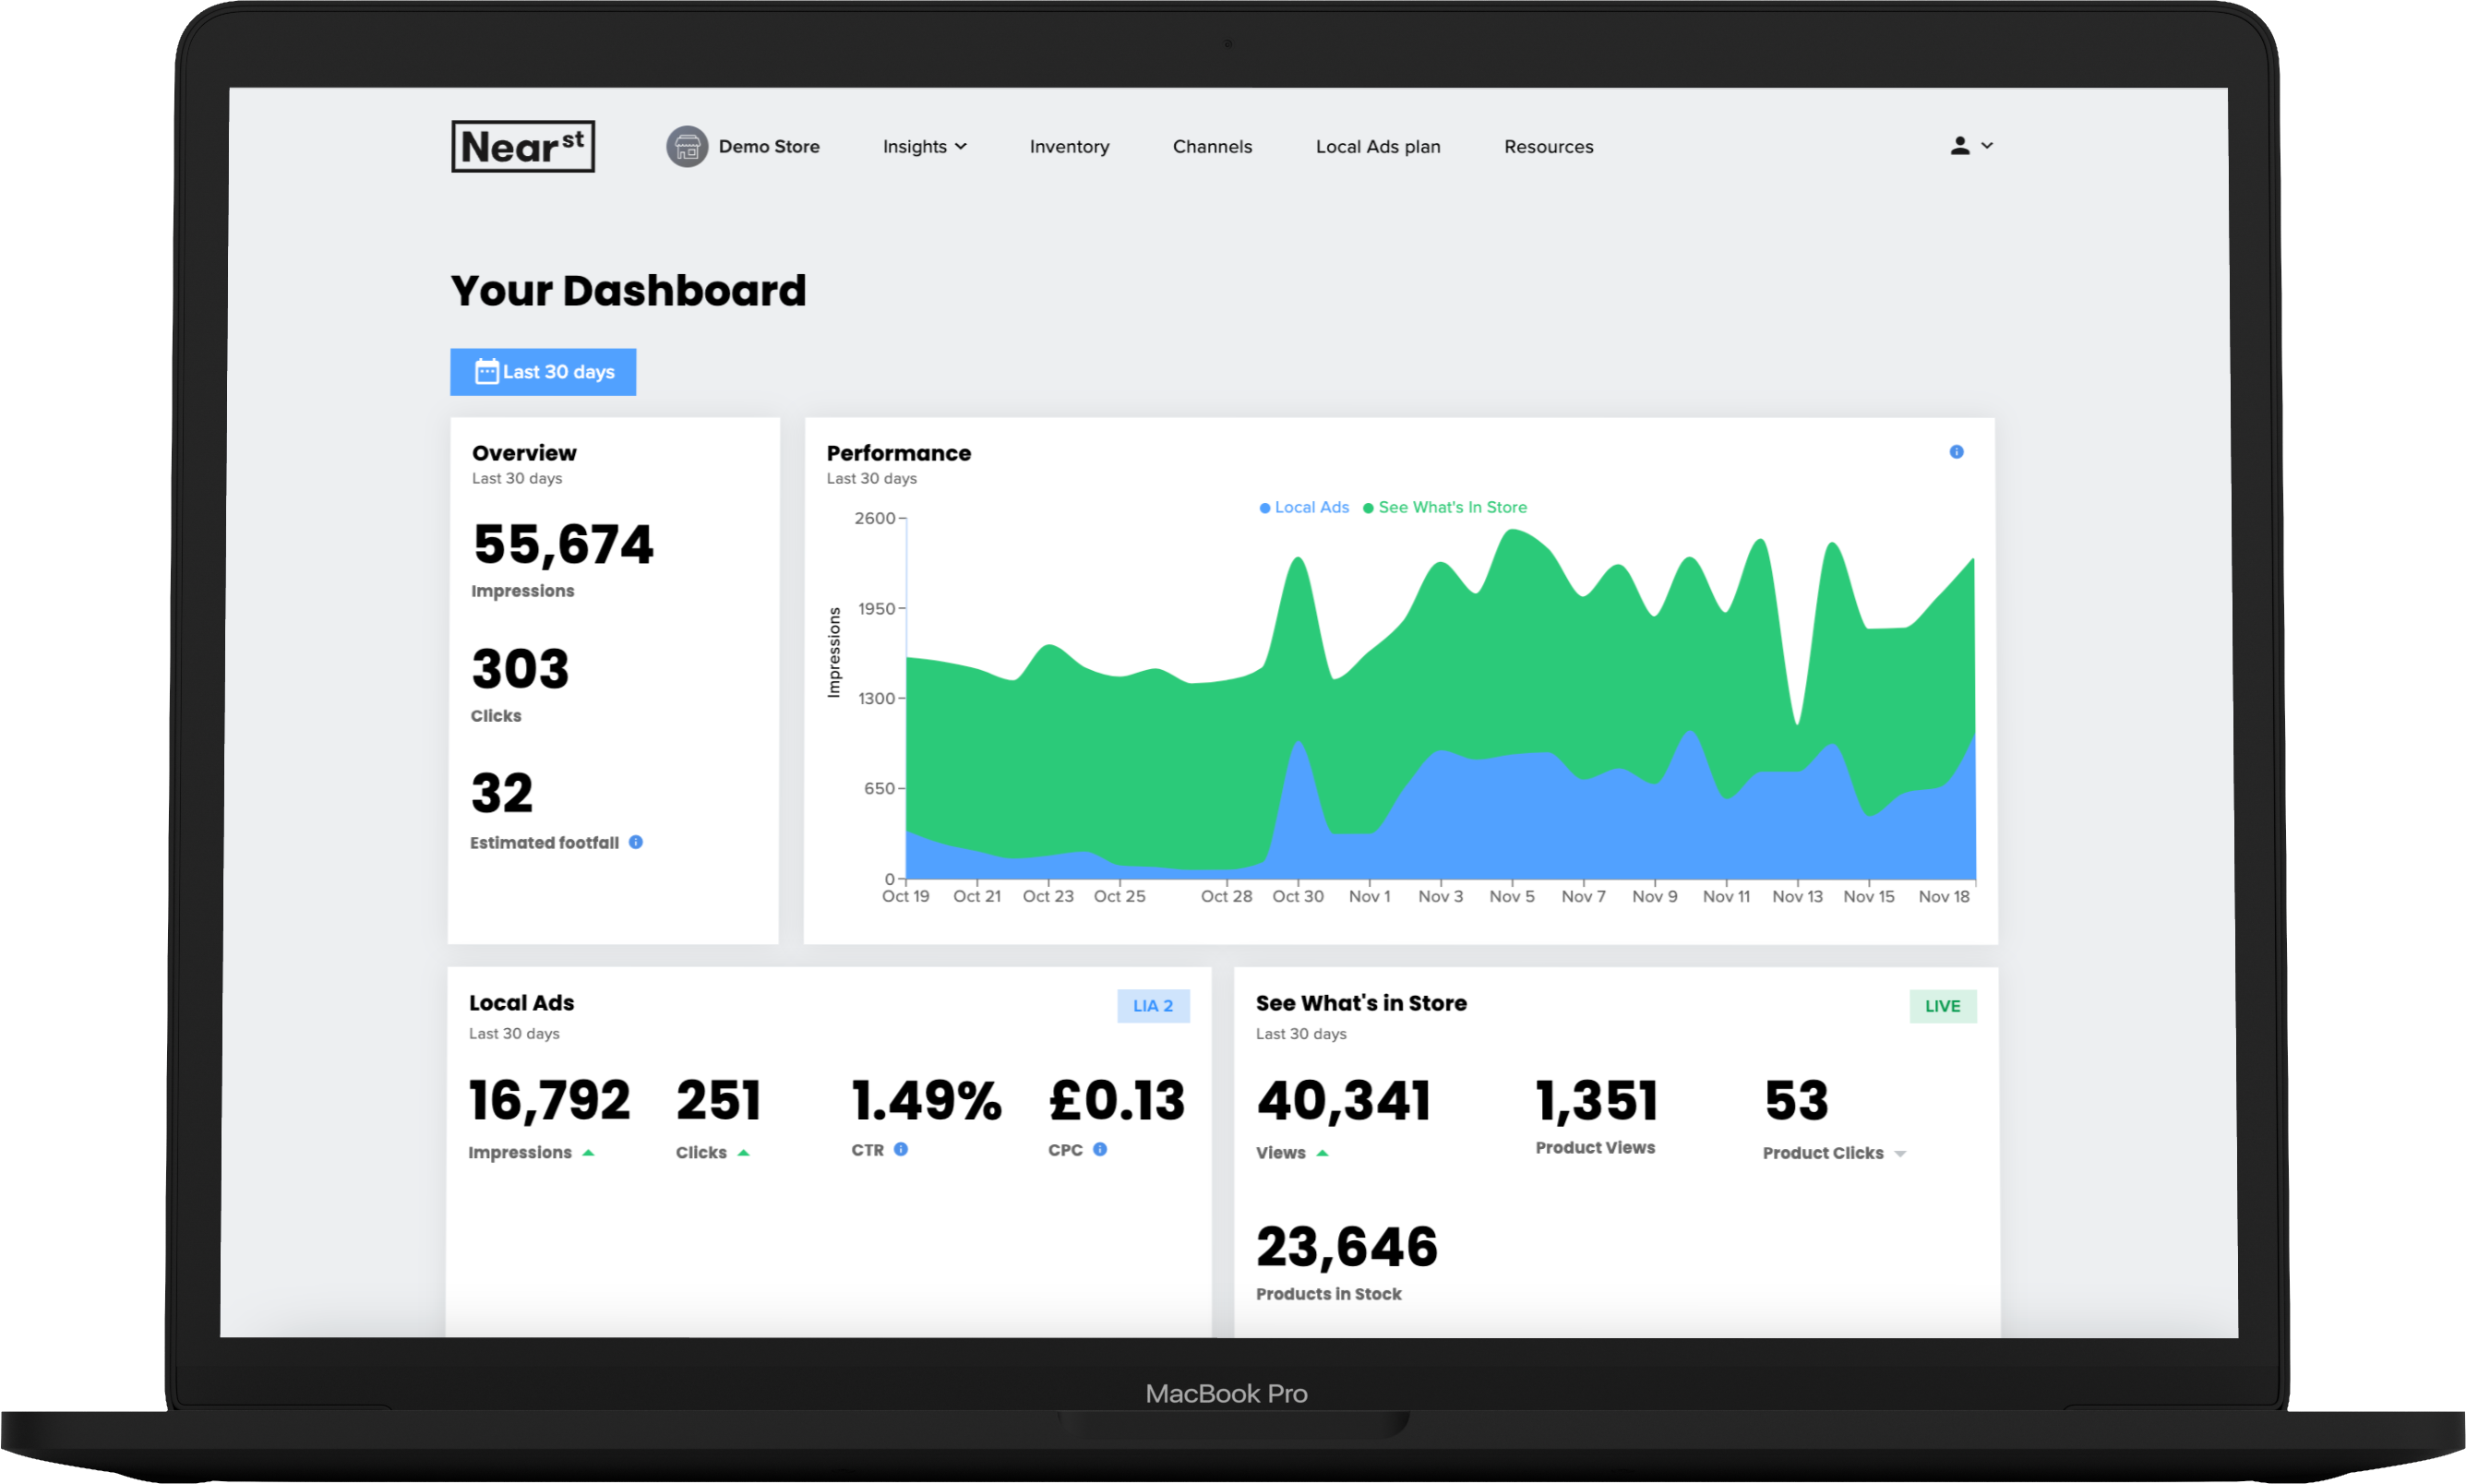Image resolution: width=2466 pixels, height=1484 pixels.
Task: Click the 1,351 product views value
Action: tap(1597, 1101)
